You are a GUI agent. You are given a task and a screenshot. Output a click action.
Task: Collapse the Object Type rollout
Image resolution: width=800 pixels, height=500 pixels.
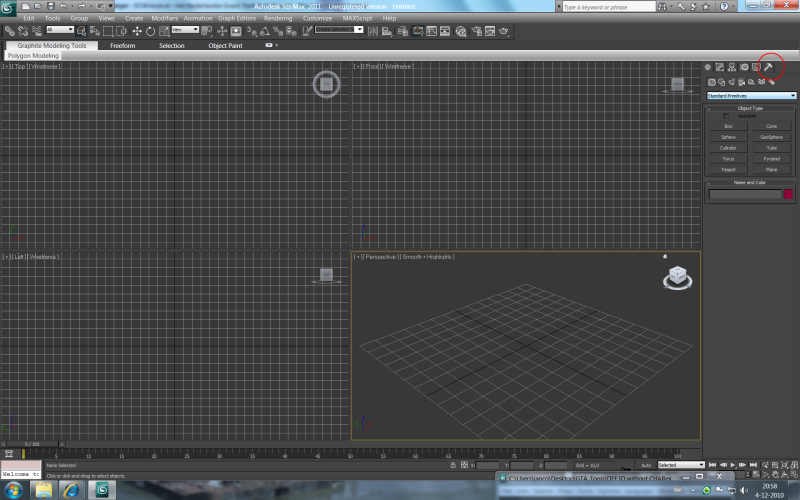[x=750, y=108]
